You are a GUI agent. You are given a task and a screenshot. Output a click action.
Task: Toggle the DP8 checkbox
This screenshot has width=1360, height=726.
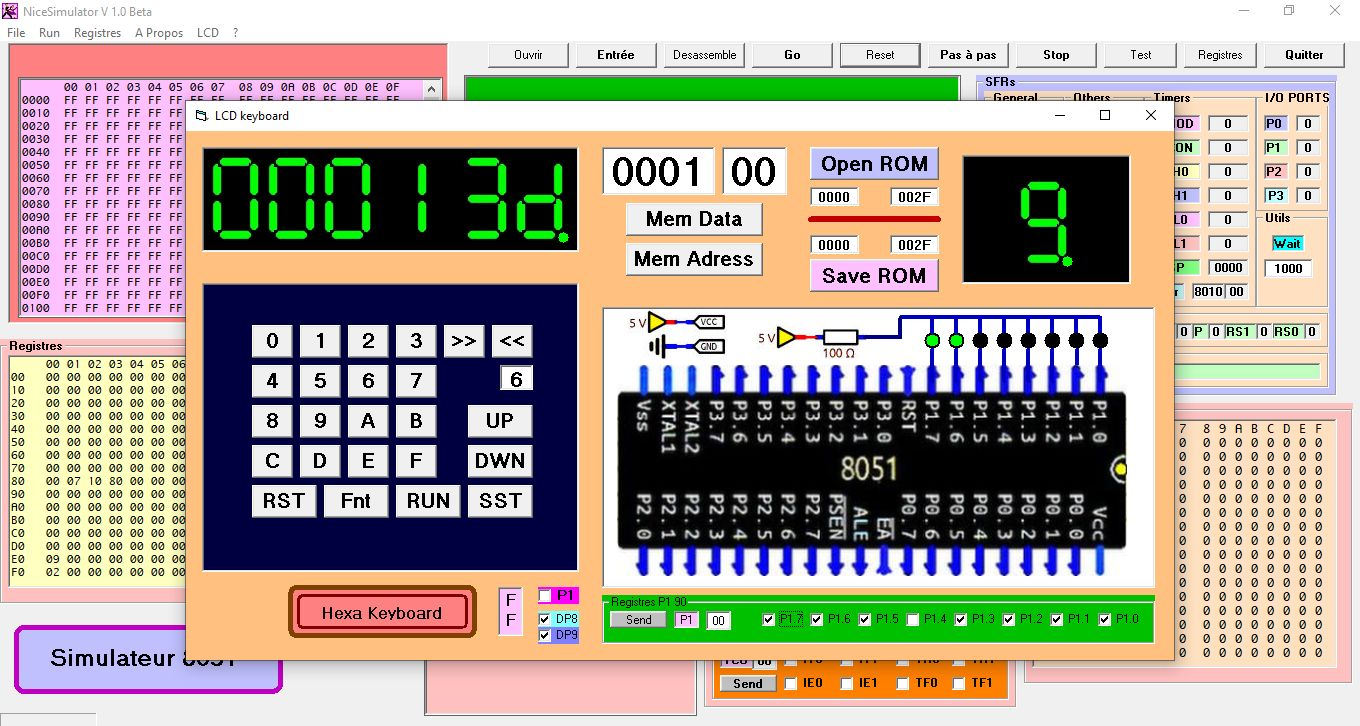tap(545, 619)
